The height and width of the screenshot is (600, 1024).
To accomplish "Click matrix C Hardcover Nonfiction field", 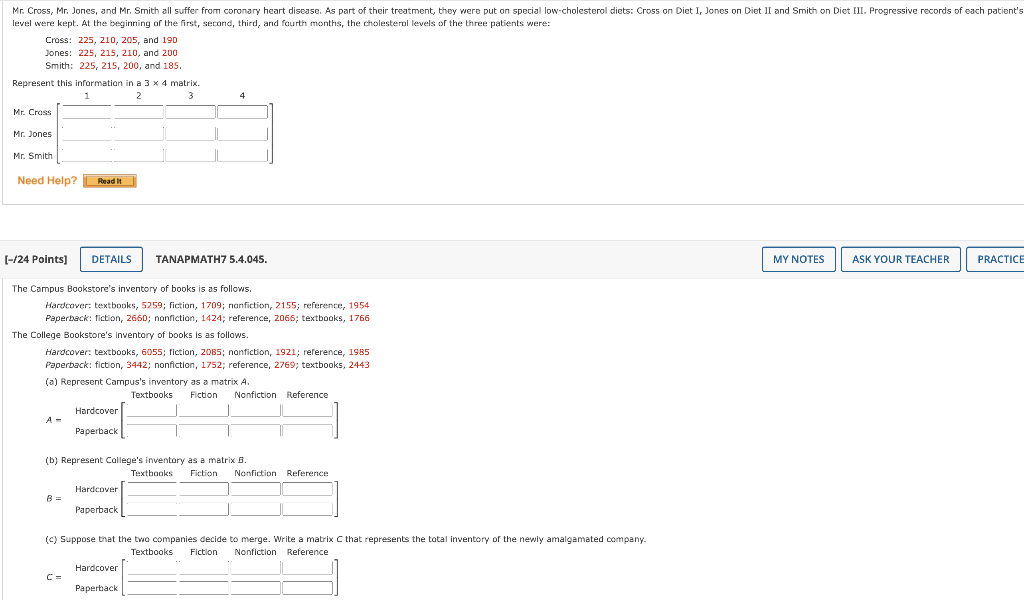I will pos(255,568).
